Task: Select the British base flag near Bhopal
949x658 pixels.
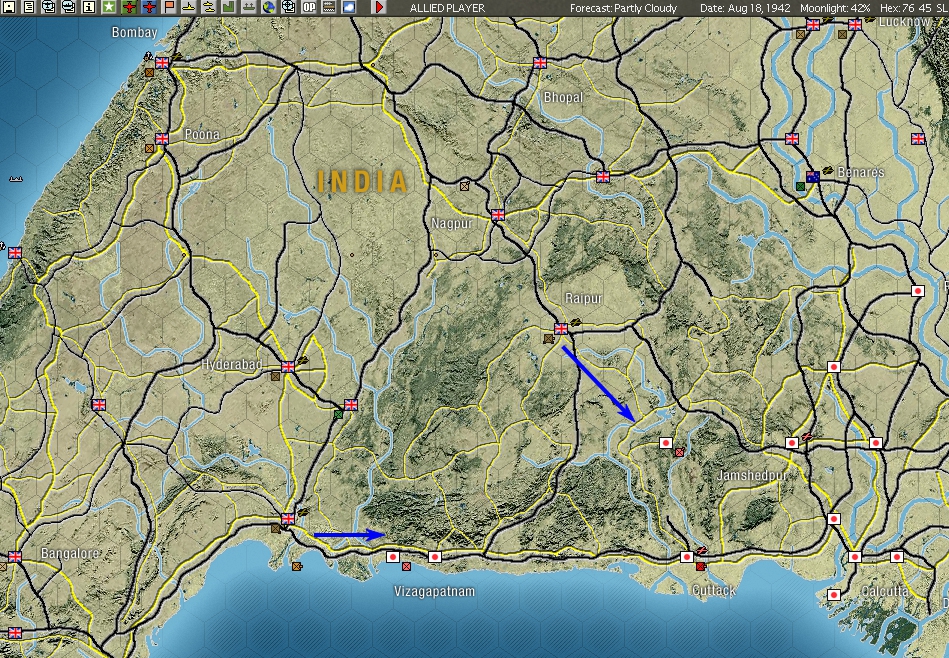Action: [x=540, y=63]
